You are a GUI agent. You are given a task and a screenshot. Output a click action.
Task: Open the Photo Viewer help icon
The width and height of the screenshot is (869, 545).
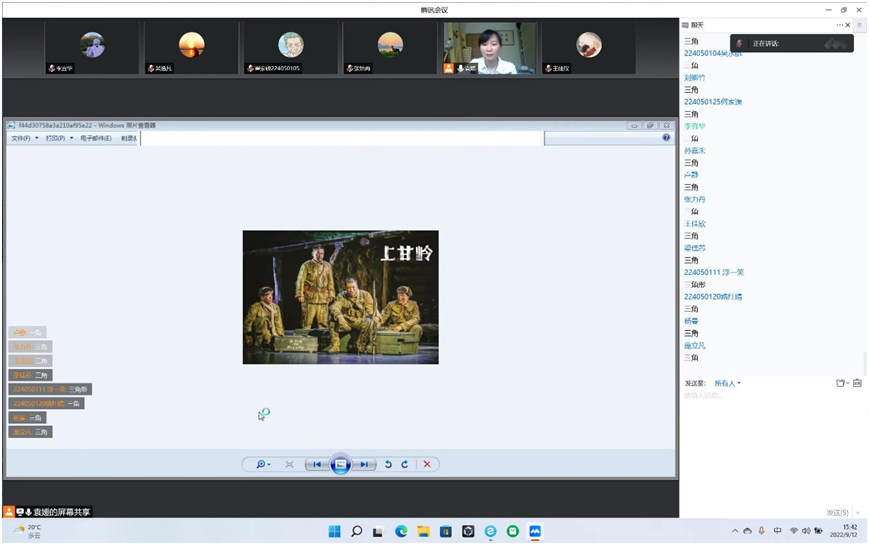[x=666, y=137]
